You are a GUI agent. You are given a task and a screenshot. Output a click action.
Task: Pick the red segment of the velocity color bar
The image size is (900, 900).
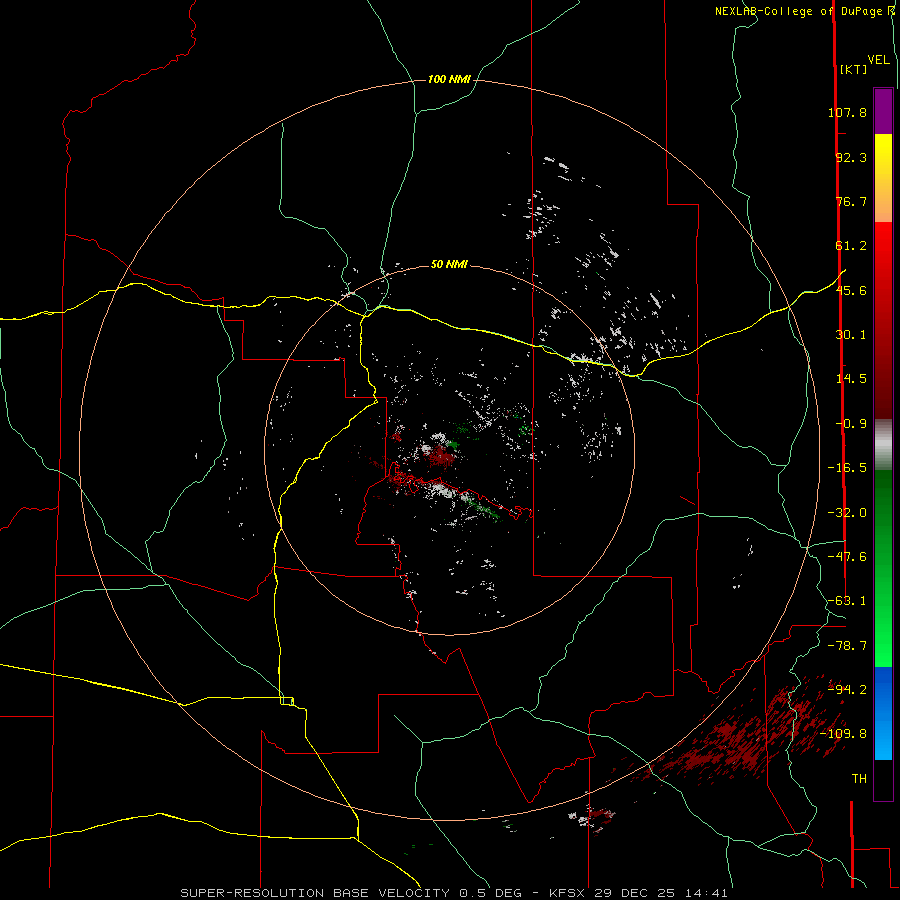click(883, 320)
